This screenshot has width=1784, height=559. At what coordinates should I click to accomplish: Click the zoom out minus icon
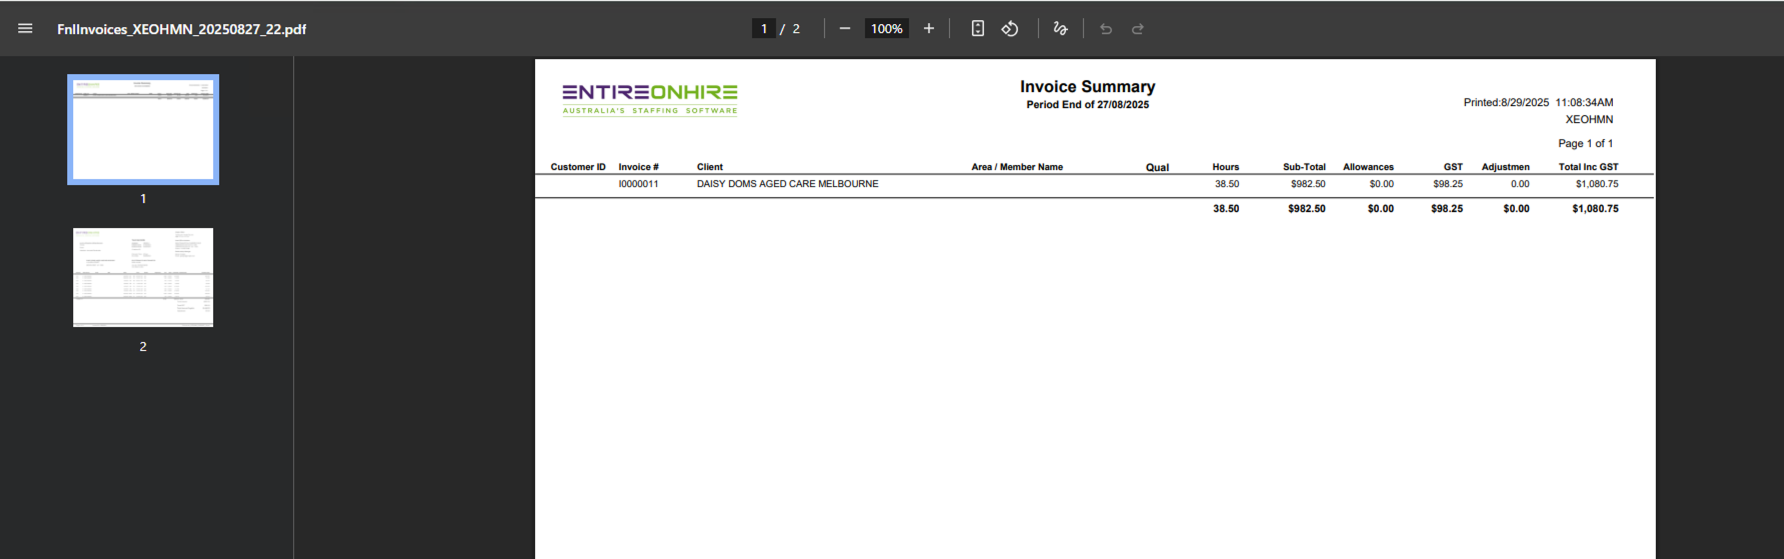(844, 29)
